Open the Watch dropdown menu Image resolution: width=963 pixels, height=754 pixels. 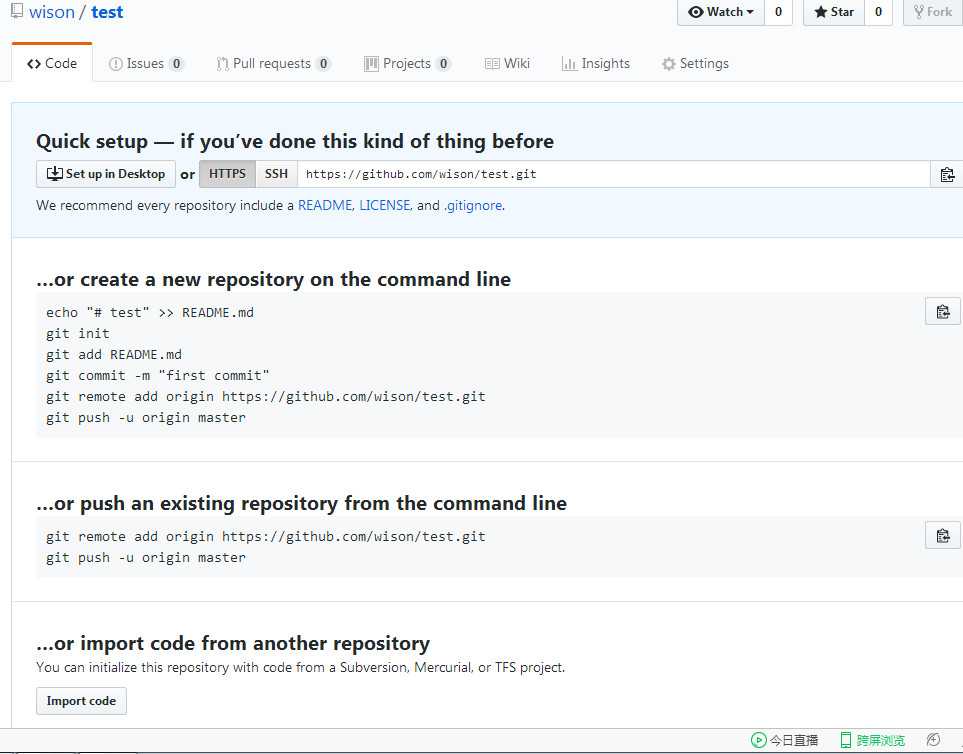coord(721,12)
